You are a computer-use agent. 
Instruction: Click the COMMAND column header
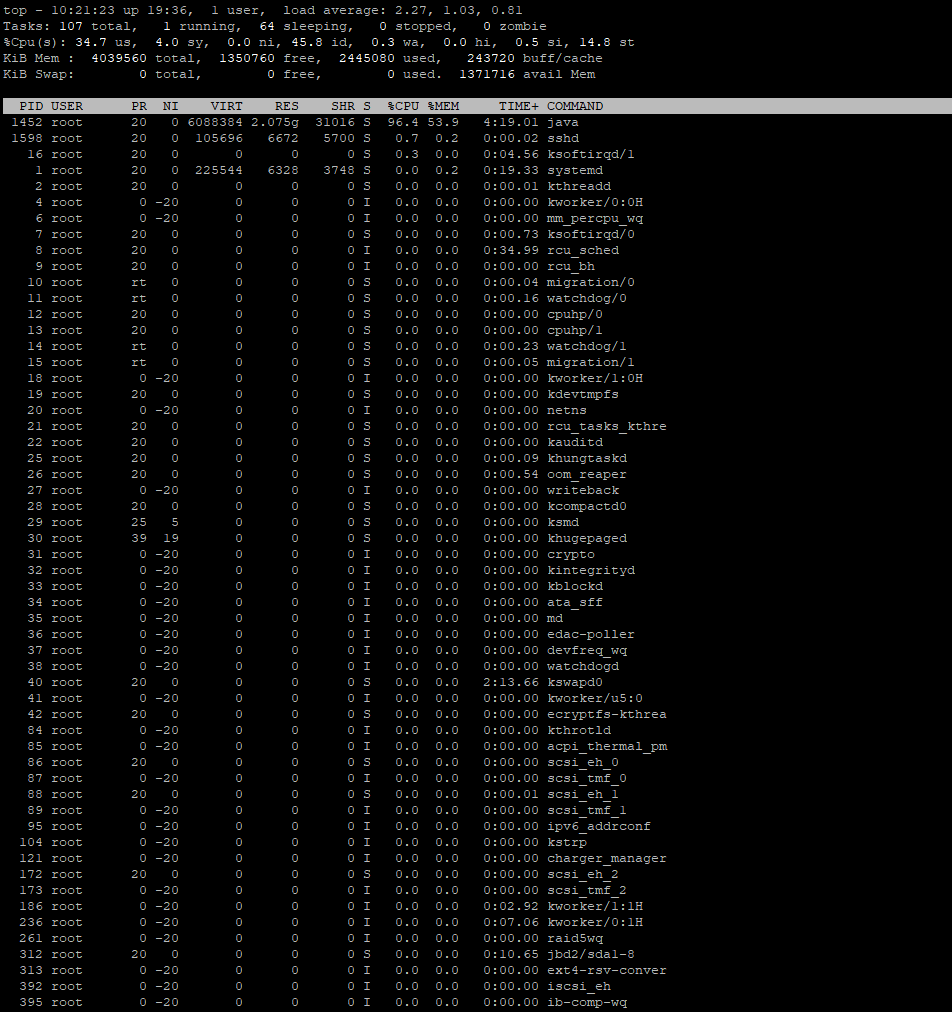point(575,106)
